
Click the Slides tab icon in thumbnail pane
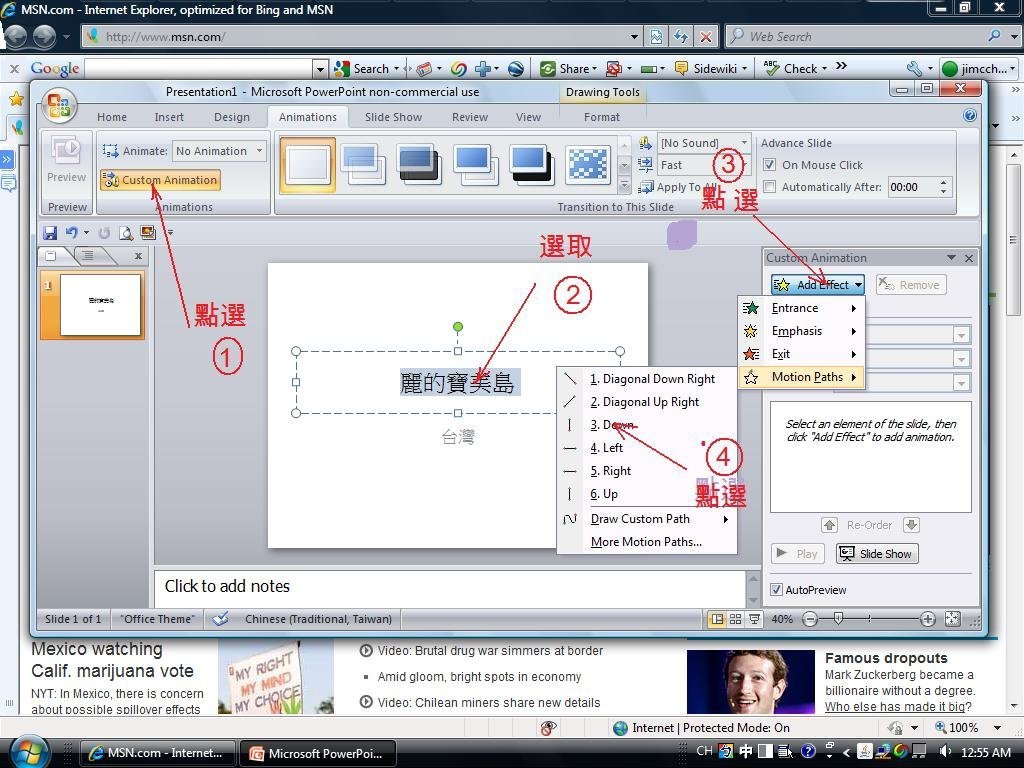pos(51,255)
